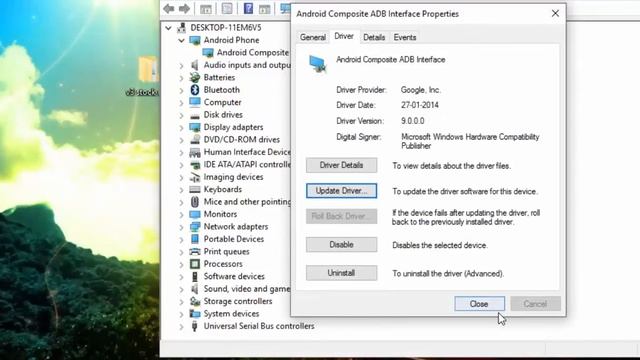Switch to the General tab
Screen dimensions: 640x360
point(313,37)
